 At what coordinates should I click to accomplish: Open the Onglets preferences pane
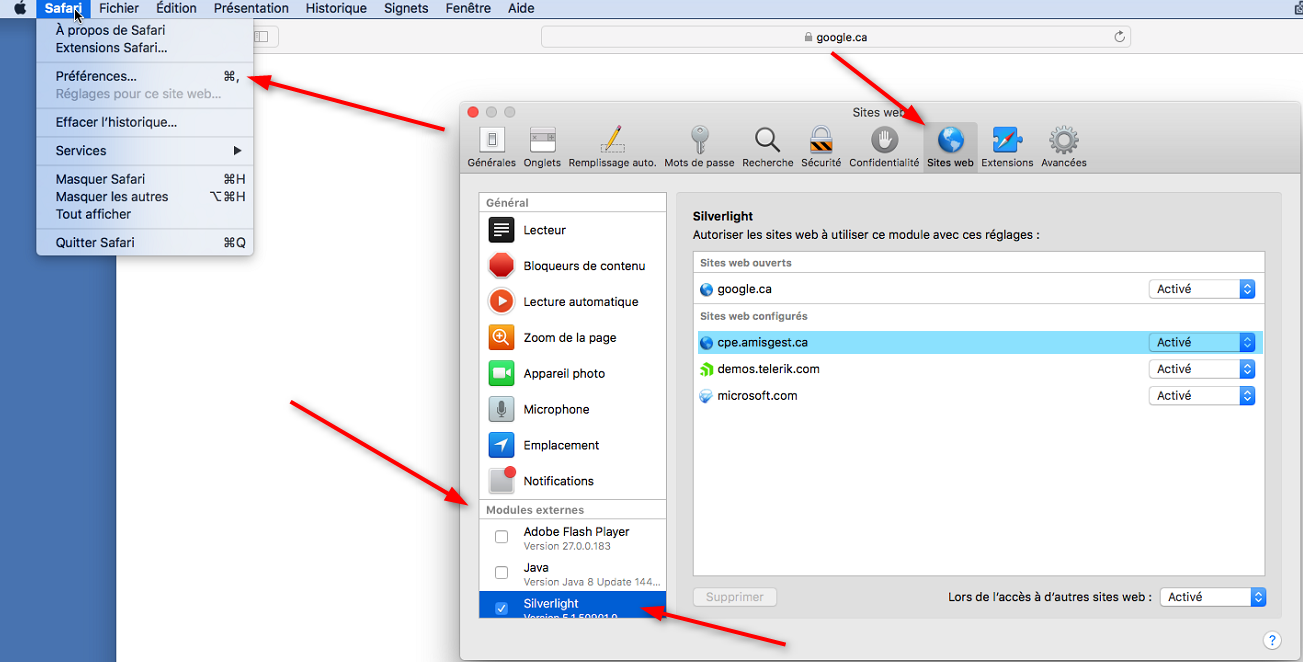542,147
